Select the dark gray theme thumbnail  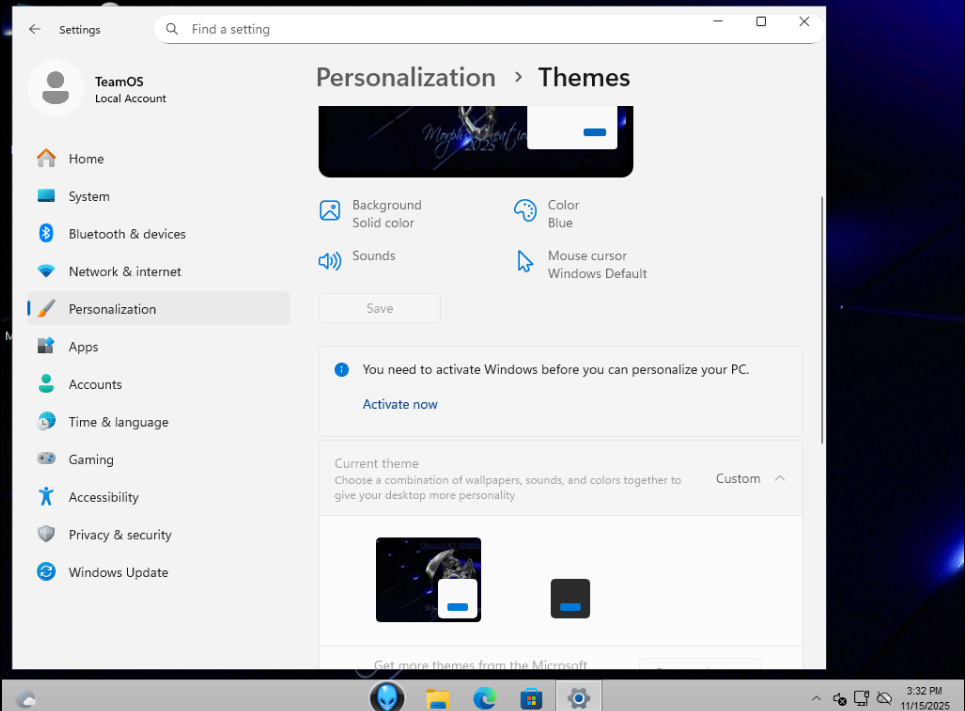570,598
